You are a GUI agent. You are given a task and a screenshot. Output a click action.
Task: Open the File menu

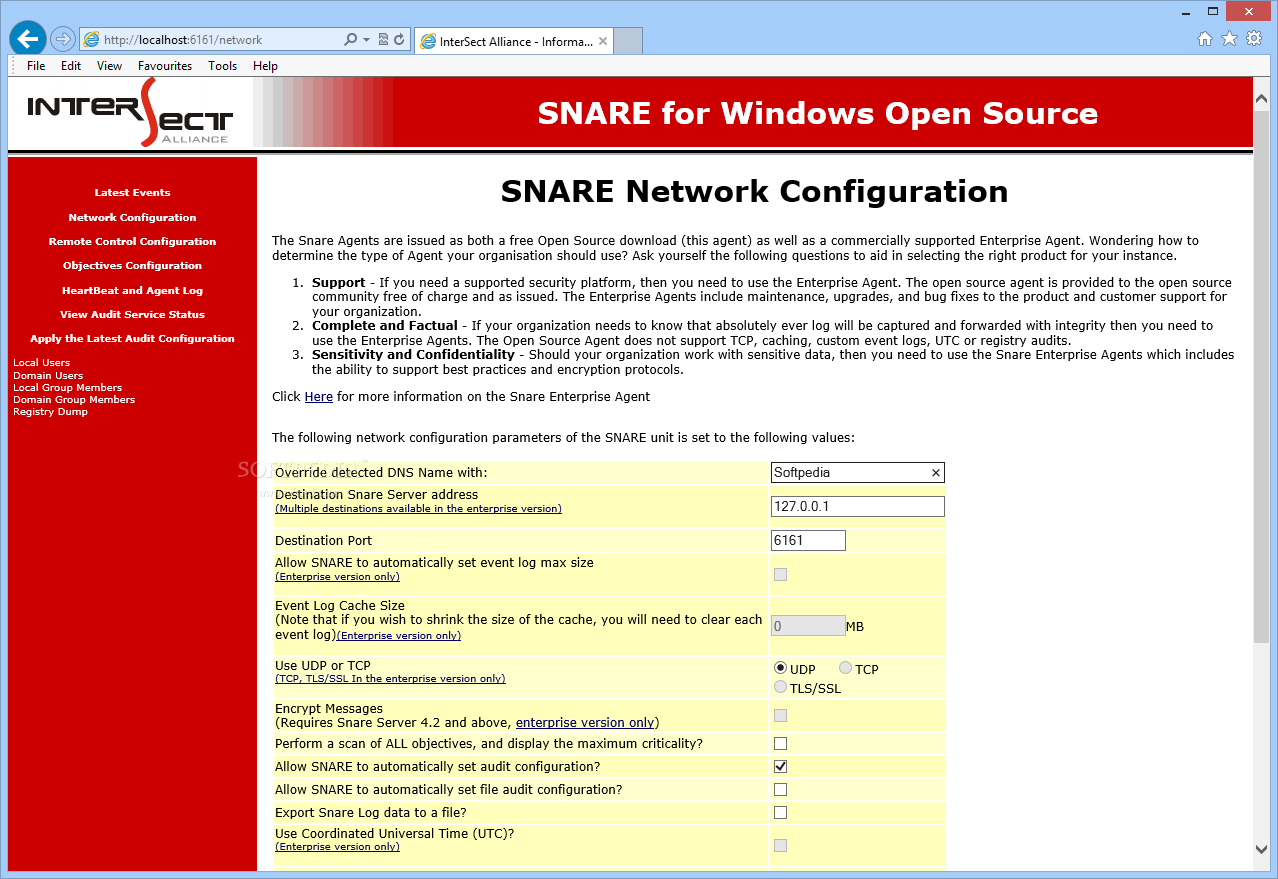click(36, 66)
